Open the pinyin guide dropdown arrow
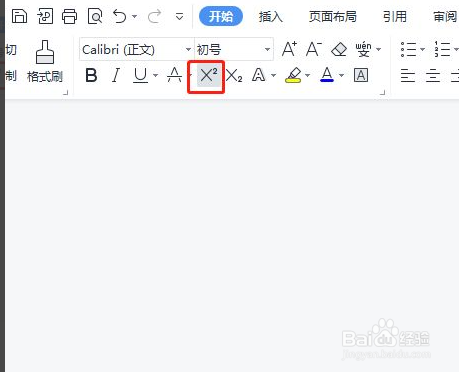459x372 pixels. tap(378, 49)
